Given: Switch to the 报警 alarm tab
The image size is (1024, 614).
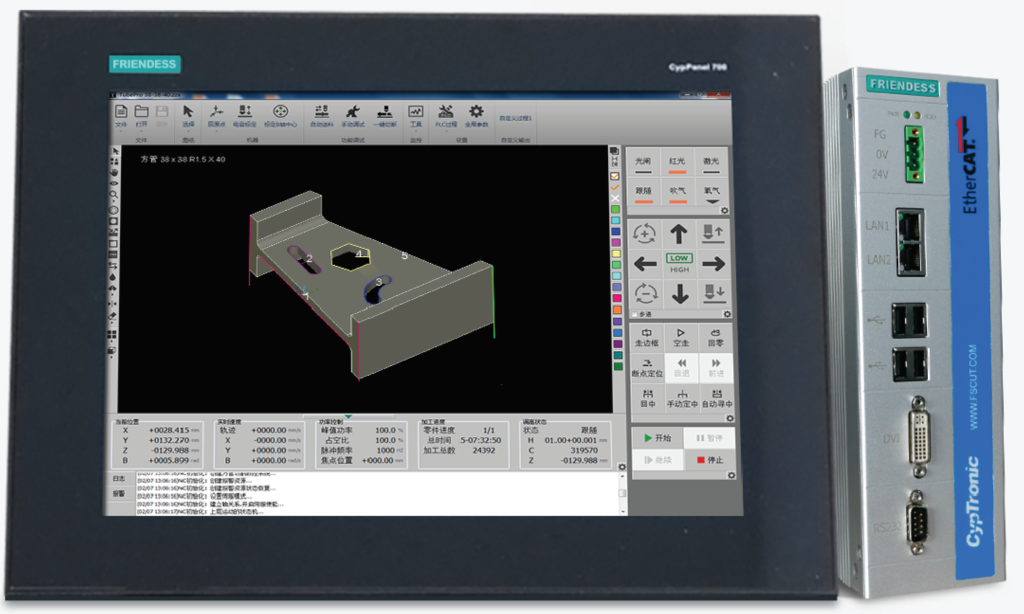Looking at the screenshot, I should (119, 494).
